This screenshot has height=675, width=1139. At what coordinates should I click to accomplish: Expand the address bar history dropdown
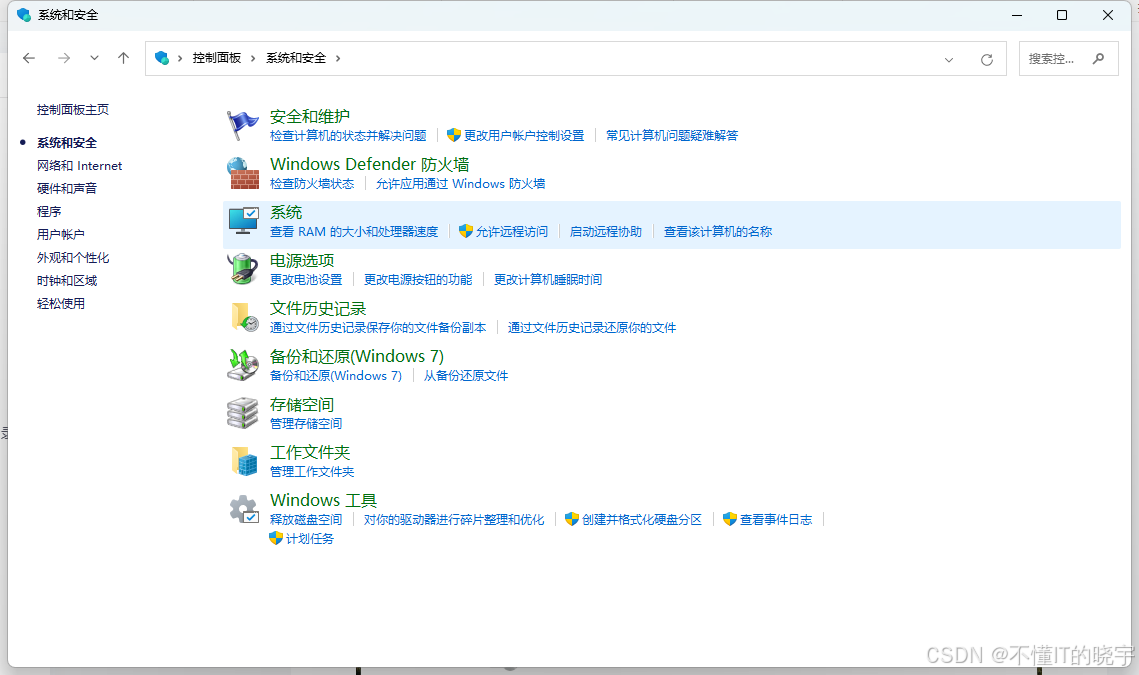click(x=949, y=60)
